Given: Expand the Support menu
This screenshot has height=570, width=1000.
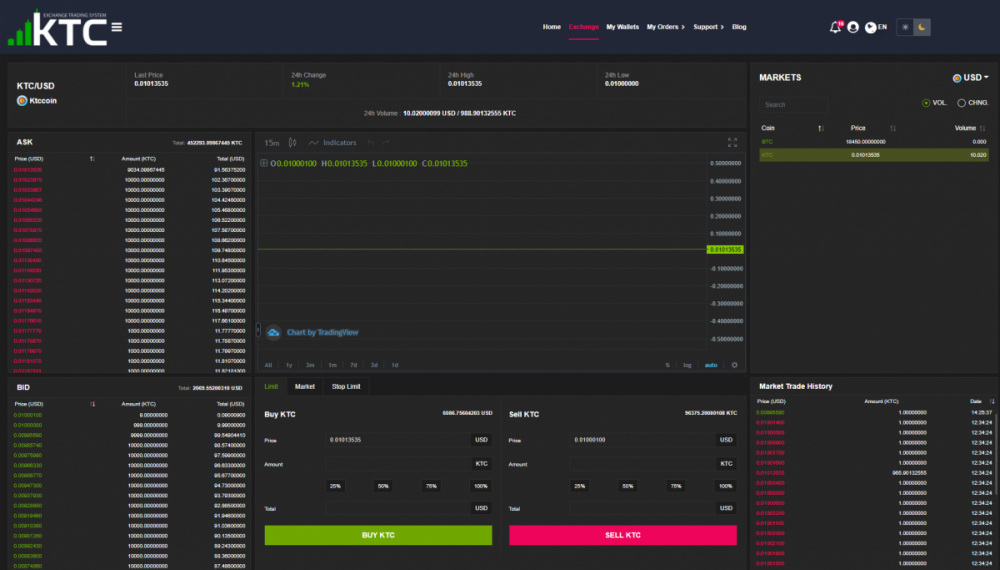Looking at the screenshot, I should click(708, 27).
